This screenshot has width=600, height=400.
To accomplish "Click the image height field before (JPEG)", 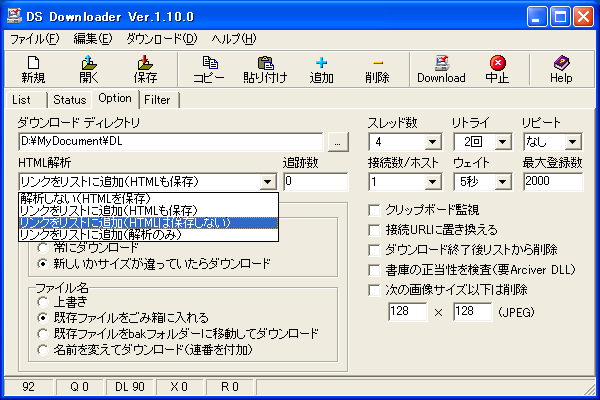I will [x=473, y=312].
